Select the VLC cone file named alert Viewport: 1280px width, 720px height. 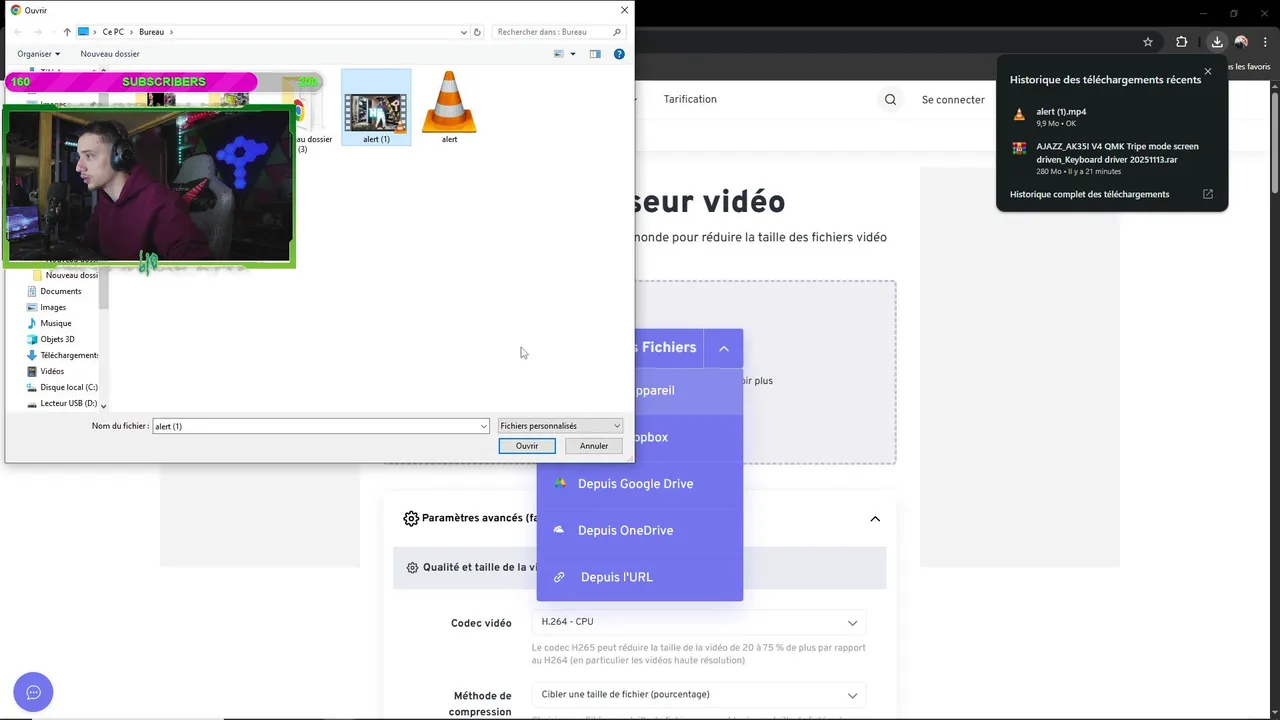(x=449, y=107)
